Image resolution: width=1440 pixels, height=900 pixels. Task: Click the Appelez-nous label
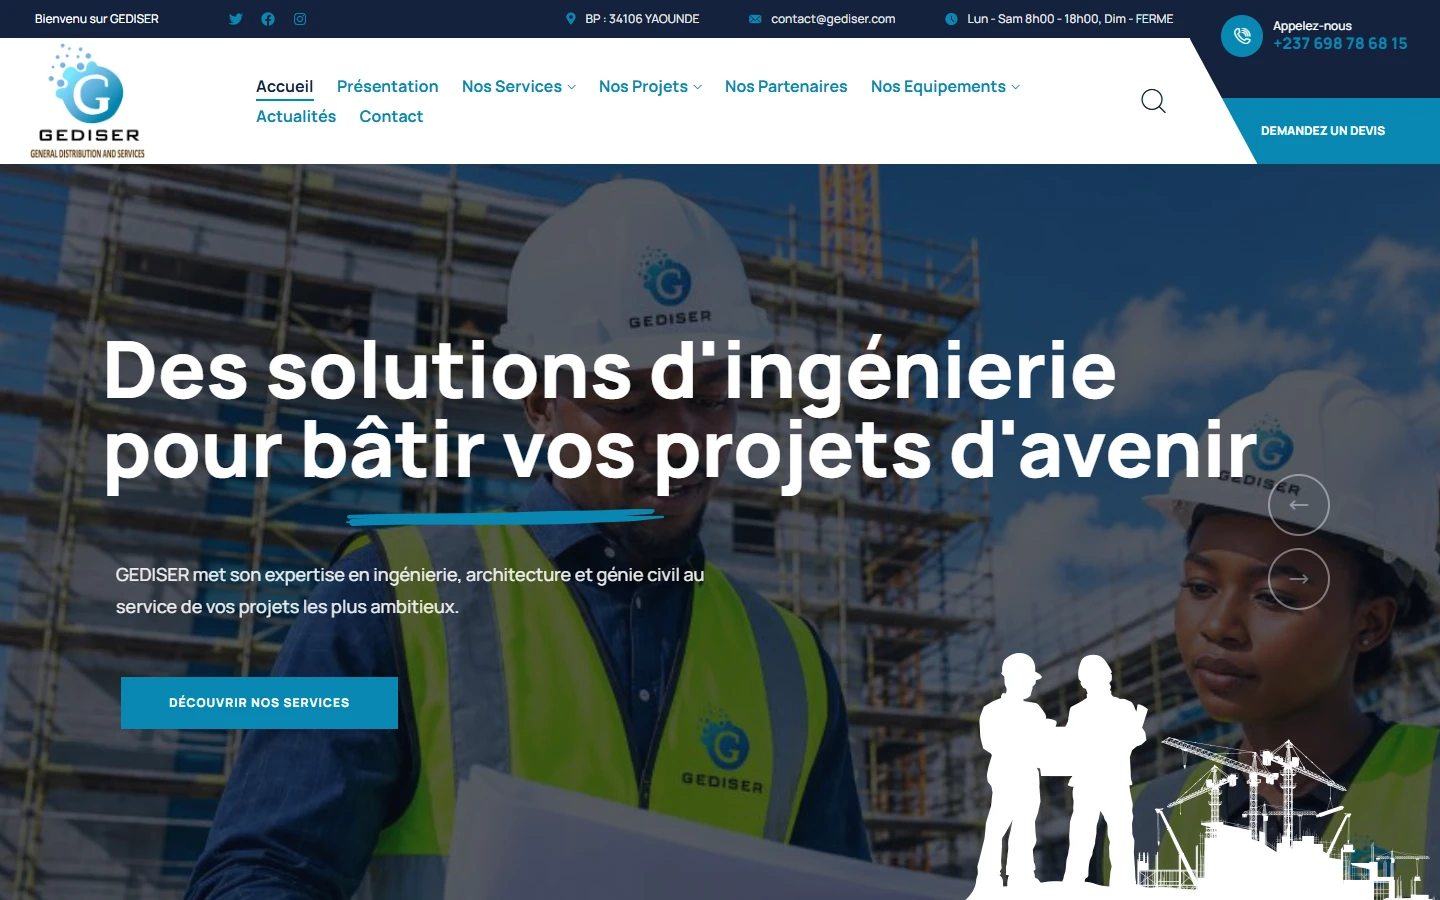click(1312, 26)
